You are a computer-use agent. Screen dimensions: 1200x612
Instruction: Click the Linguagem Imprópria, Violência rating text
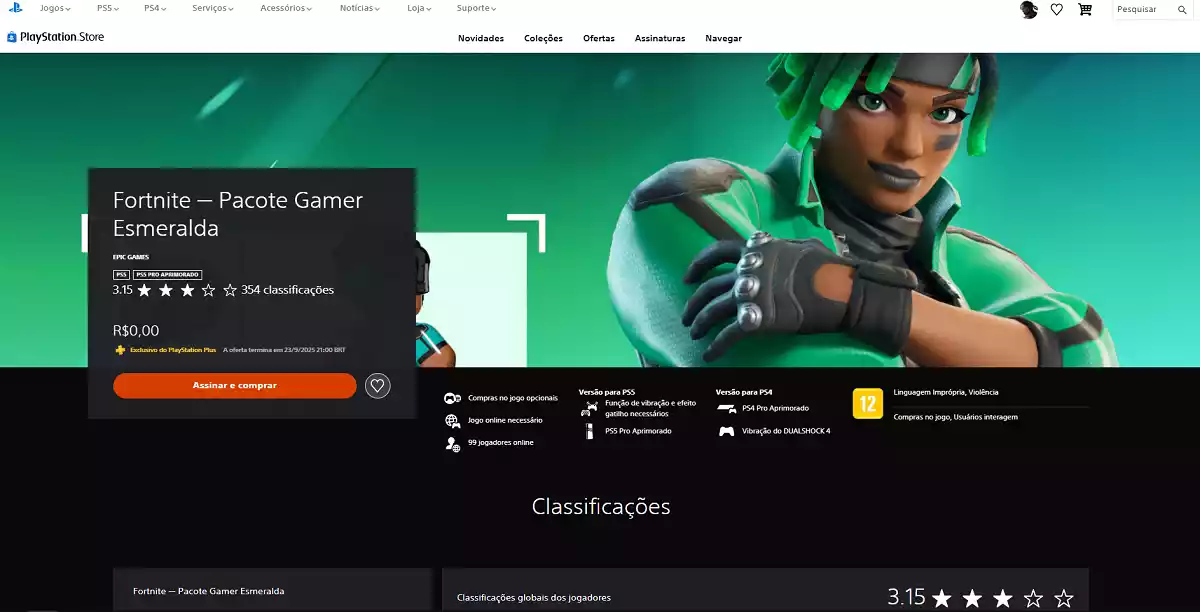pos(946,393)
